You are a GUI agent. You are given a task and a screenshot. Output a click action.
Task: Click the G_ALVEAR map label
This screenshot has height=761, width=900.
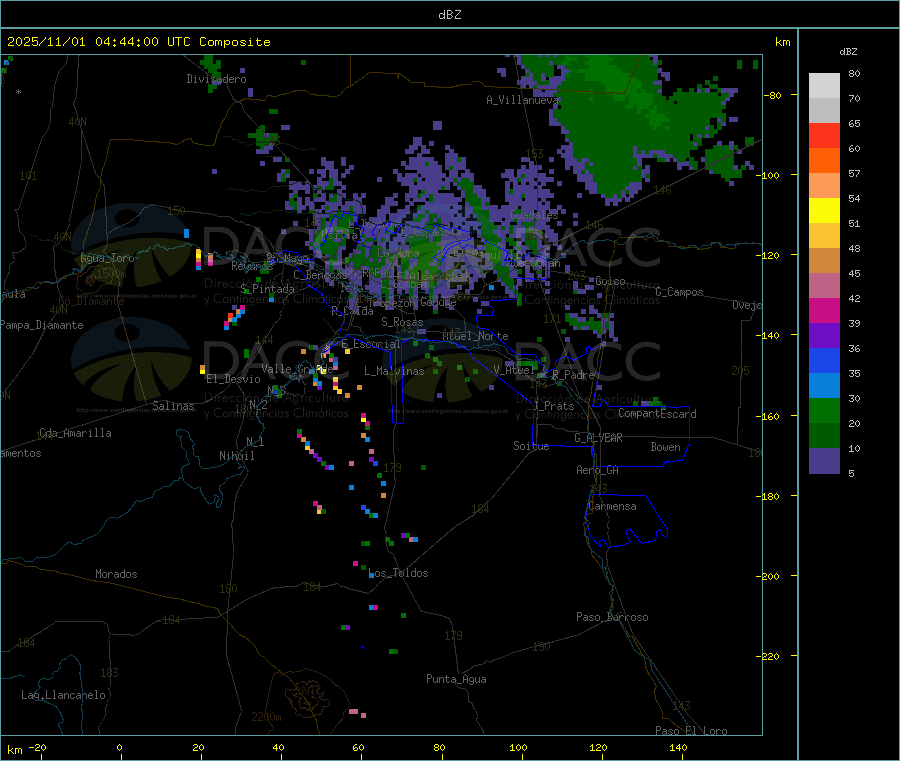coord(598,438)
